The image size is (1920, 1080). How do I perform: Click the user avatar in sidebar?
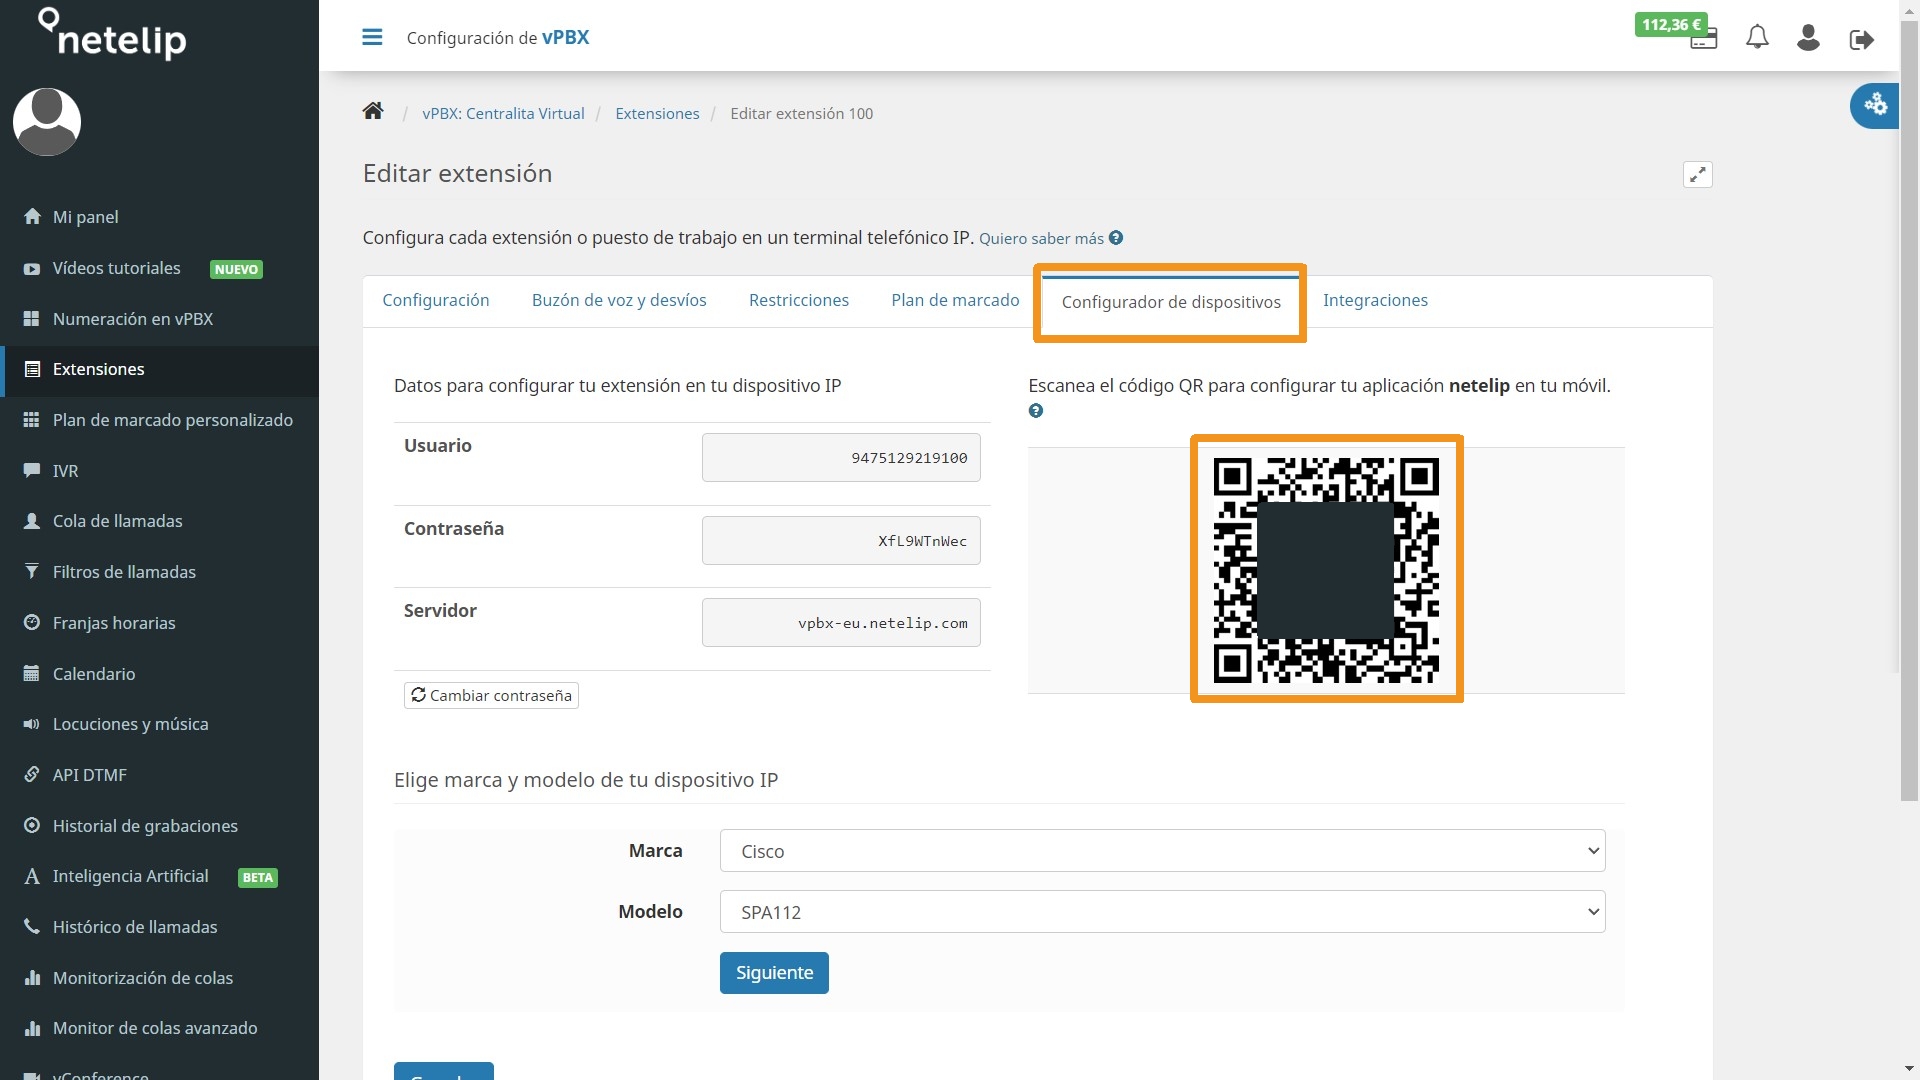47,122
